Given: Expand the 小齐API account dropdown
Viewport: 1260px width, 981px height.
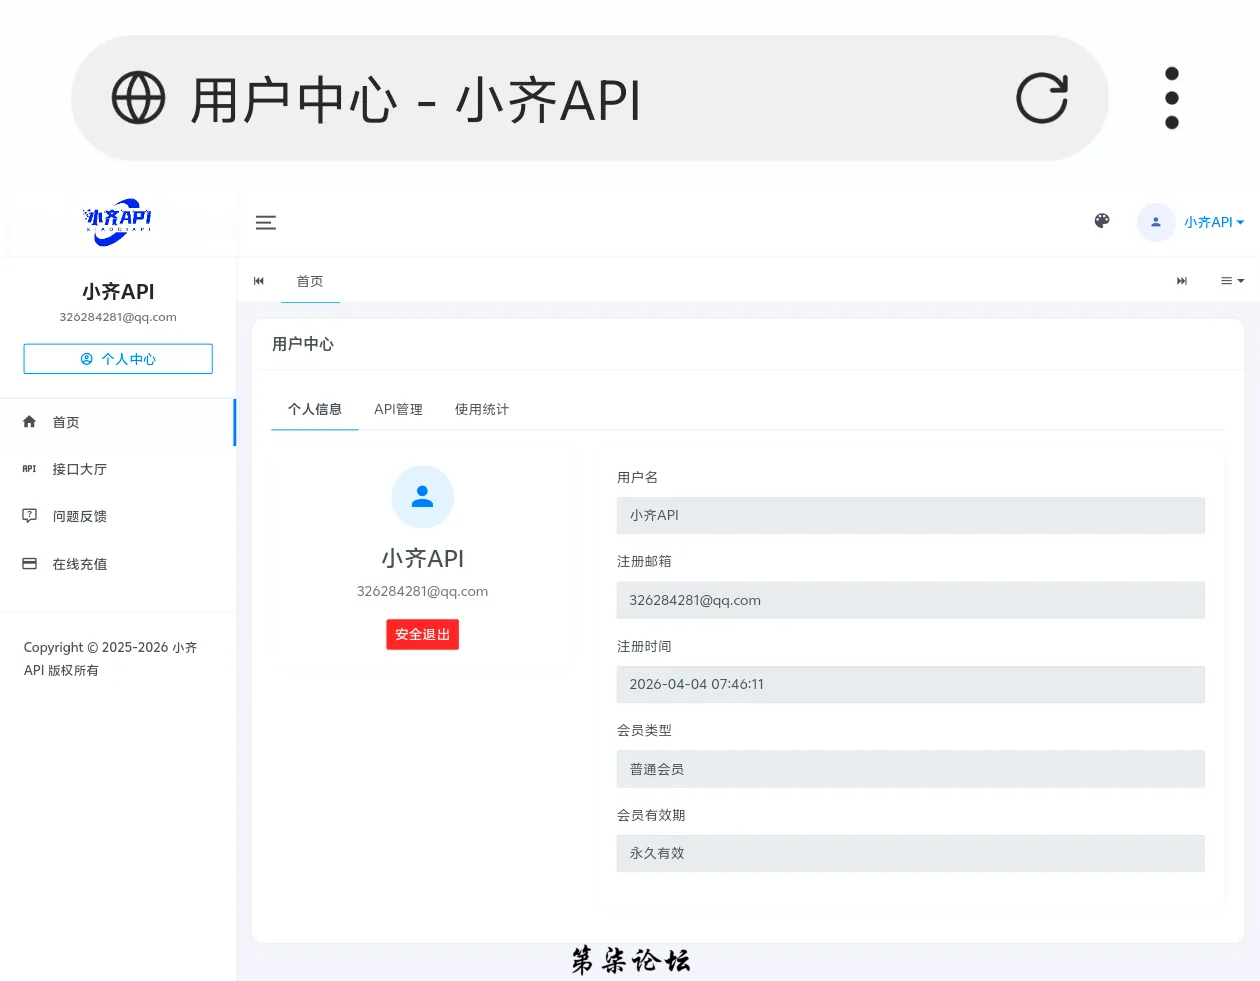Looking at the screenshot, I should tap(1214, 222).
